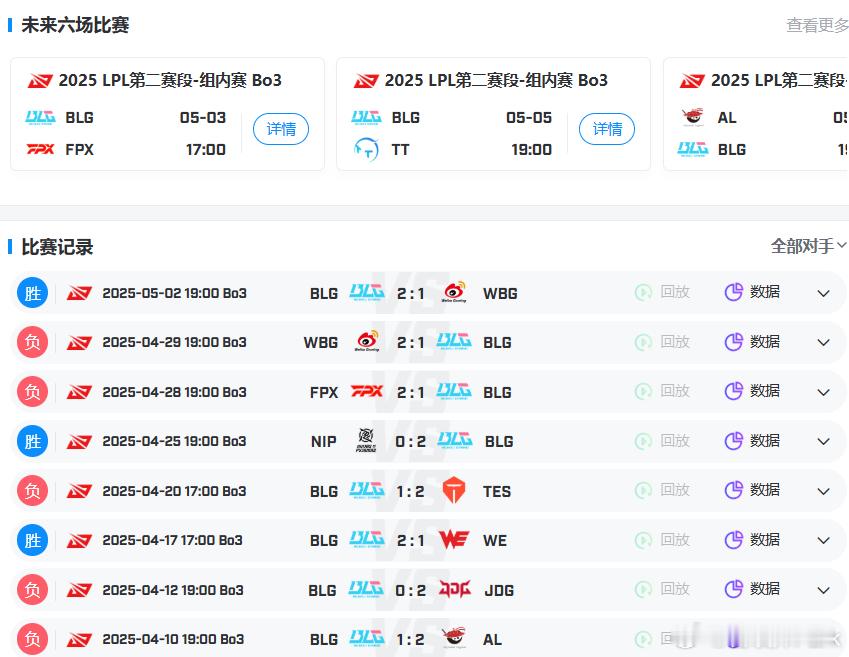
Task: Click FPX logo in 2025-04-28 record row
Action: [x=367, y=391]
